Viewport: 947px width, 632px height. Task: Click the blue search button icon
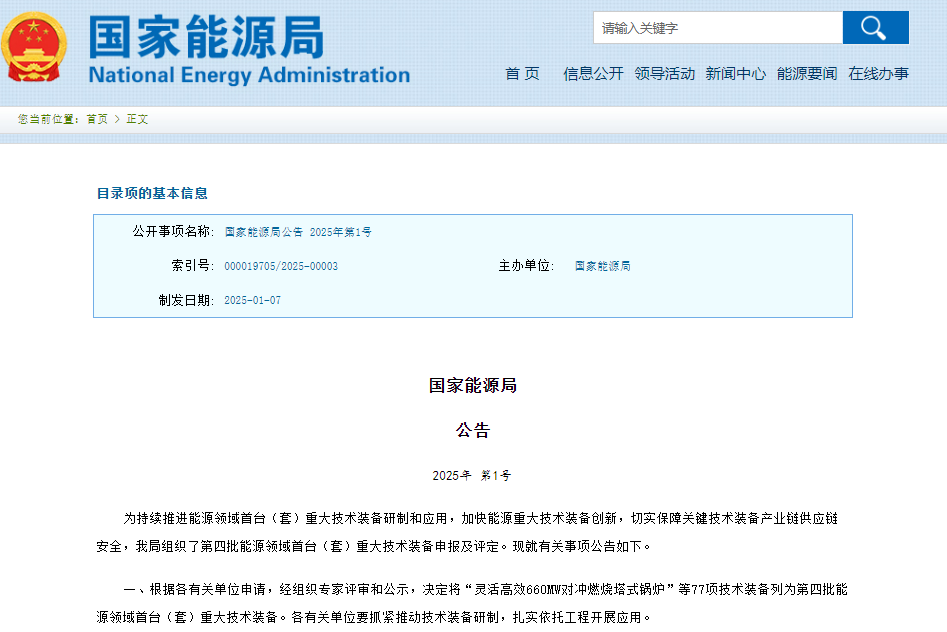pyautogui.click(x=875, y=27)
